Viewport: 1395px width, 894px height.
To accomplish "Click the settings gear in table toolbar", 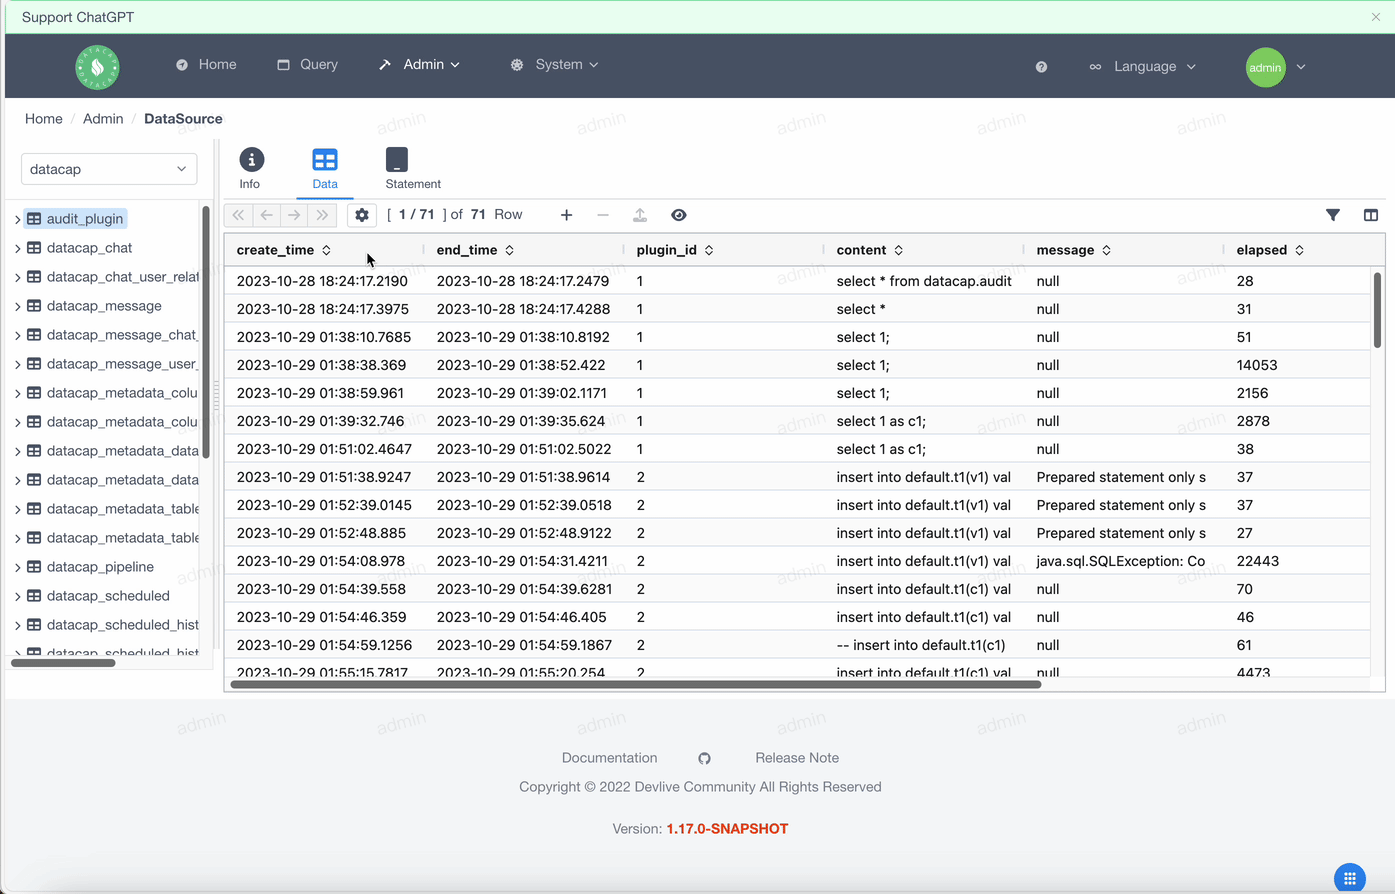I will [362, 215].
